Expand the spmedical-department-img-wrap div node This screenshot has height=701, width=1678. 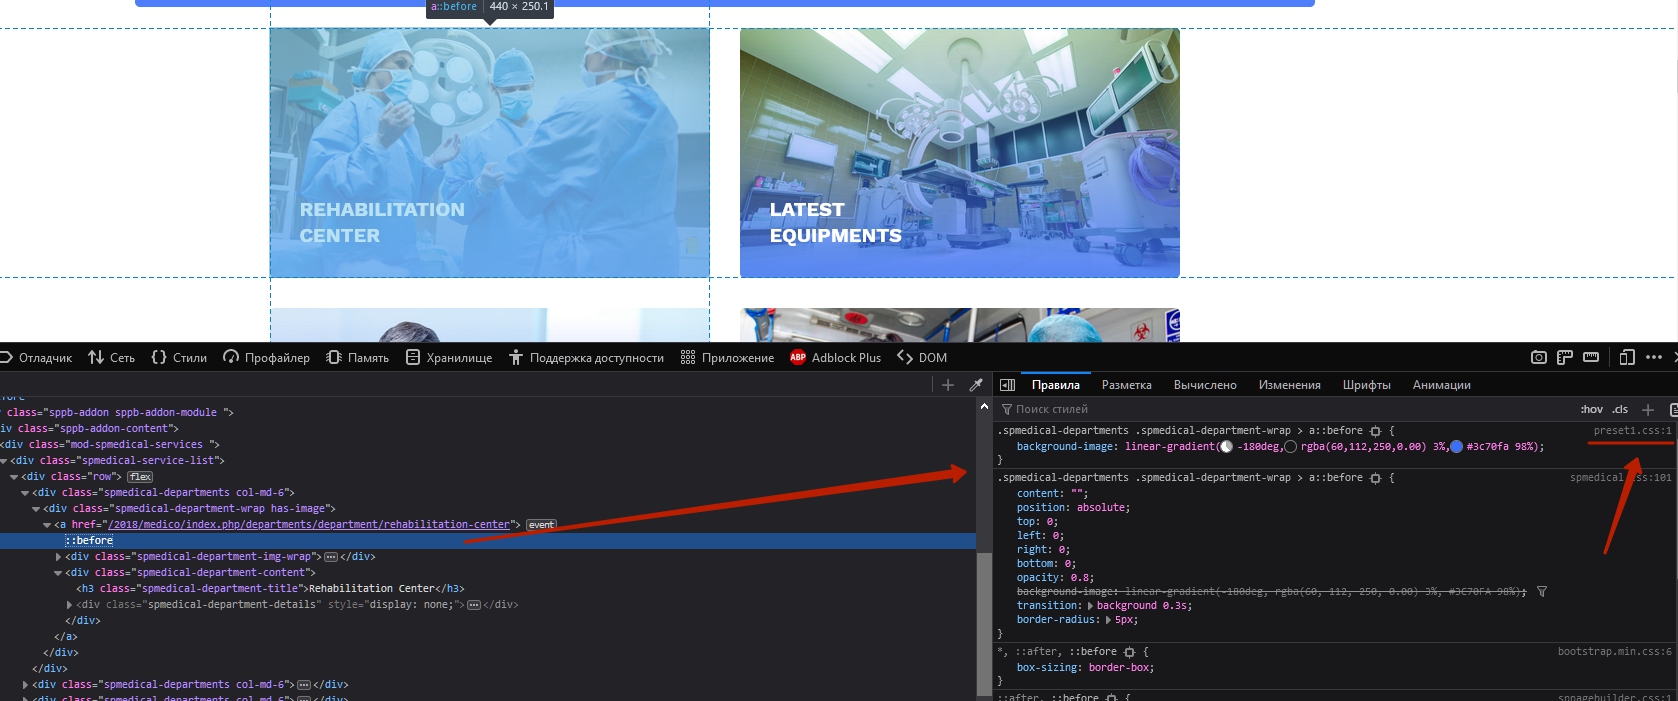tap(58, 557)
